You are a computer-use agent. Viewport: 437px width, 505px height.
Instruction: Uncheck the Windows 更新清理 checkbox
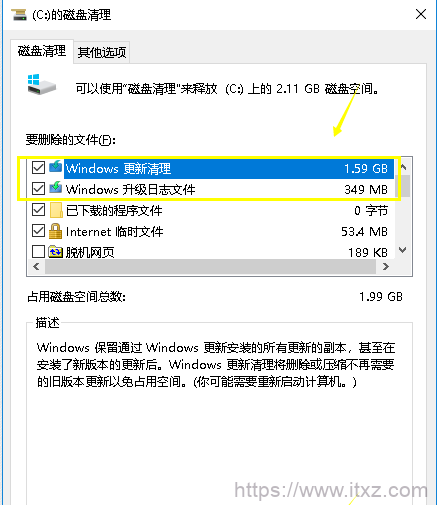tap(38, 167)
